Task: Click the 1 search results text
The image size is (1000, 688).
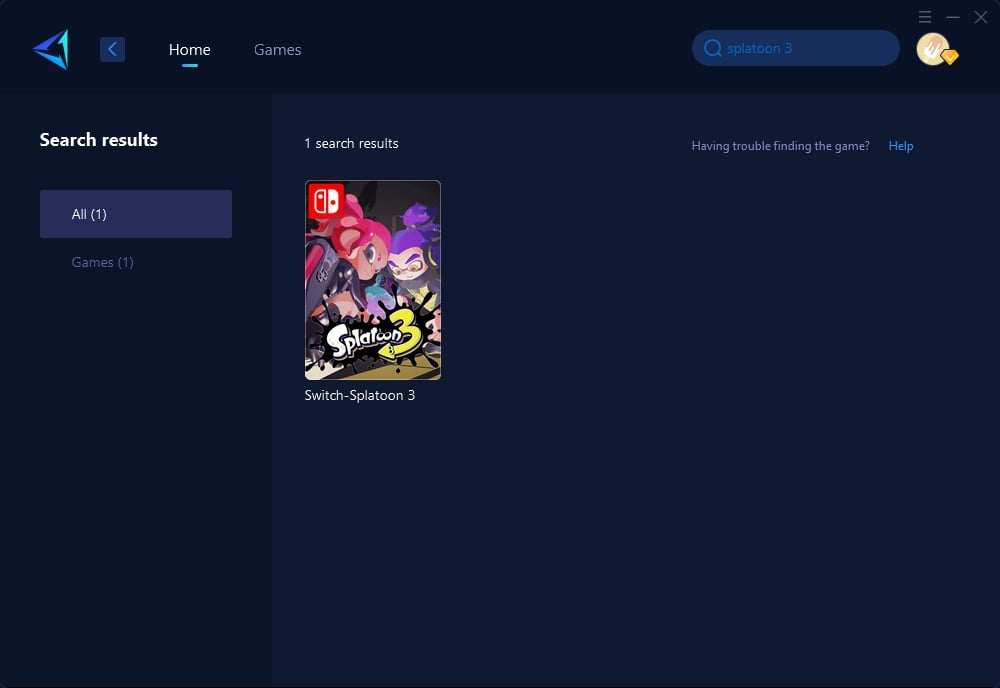Action: click(351, 143)
